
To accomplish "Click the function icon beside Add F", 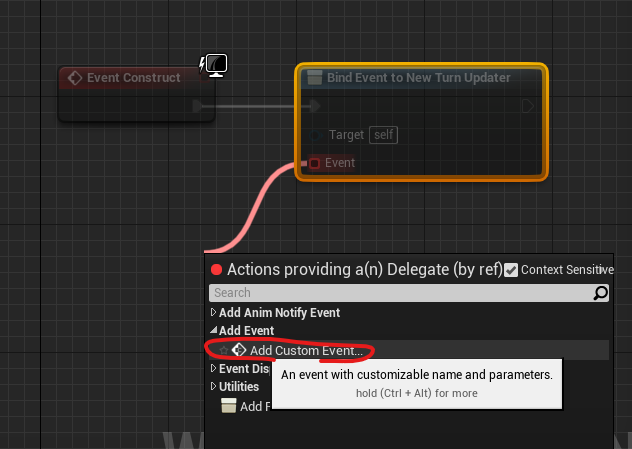I will [229, 406].
